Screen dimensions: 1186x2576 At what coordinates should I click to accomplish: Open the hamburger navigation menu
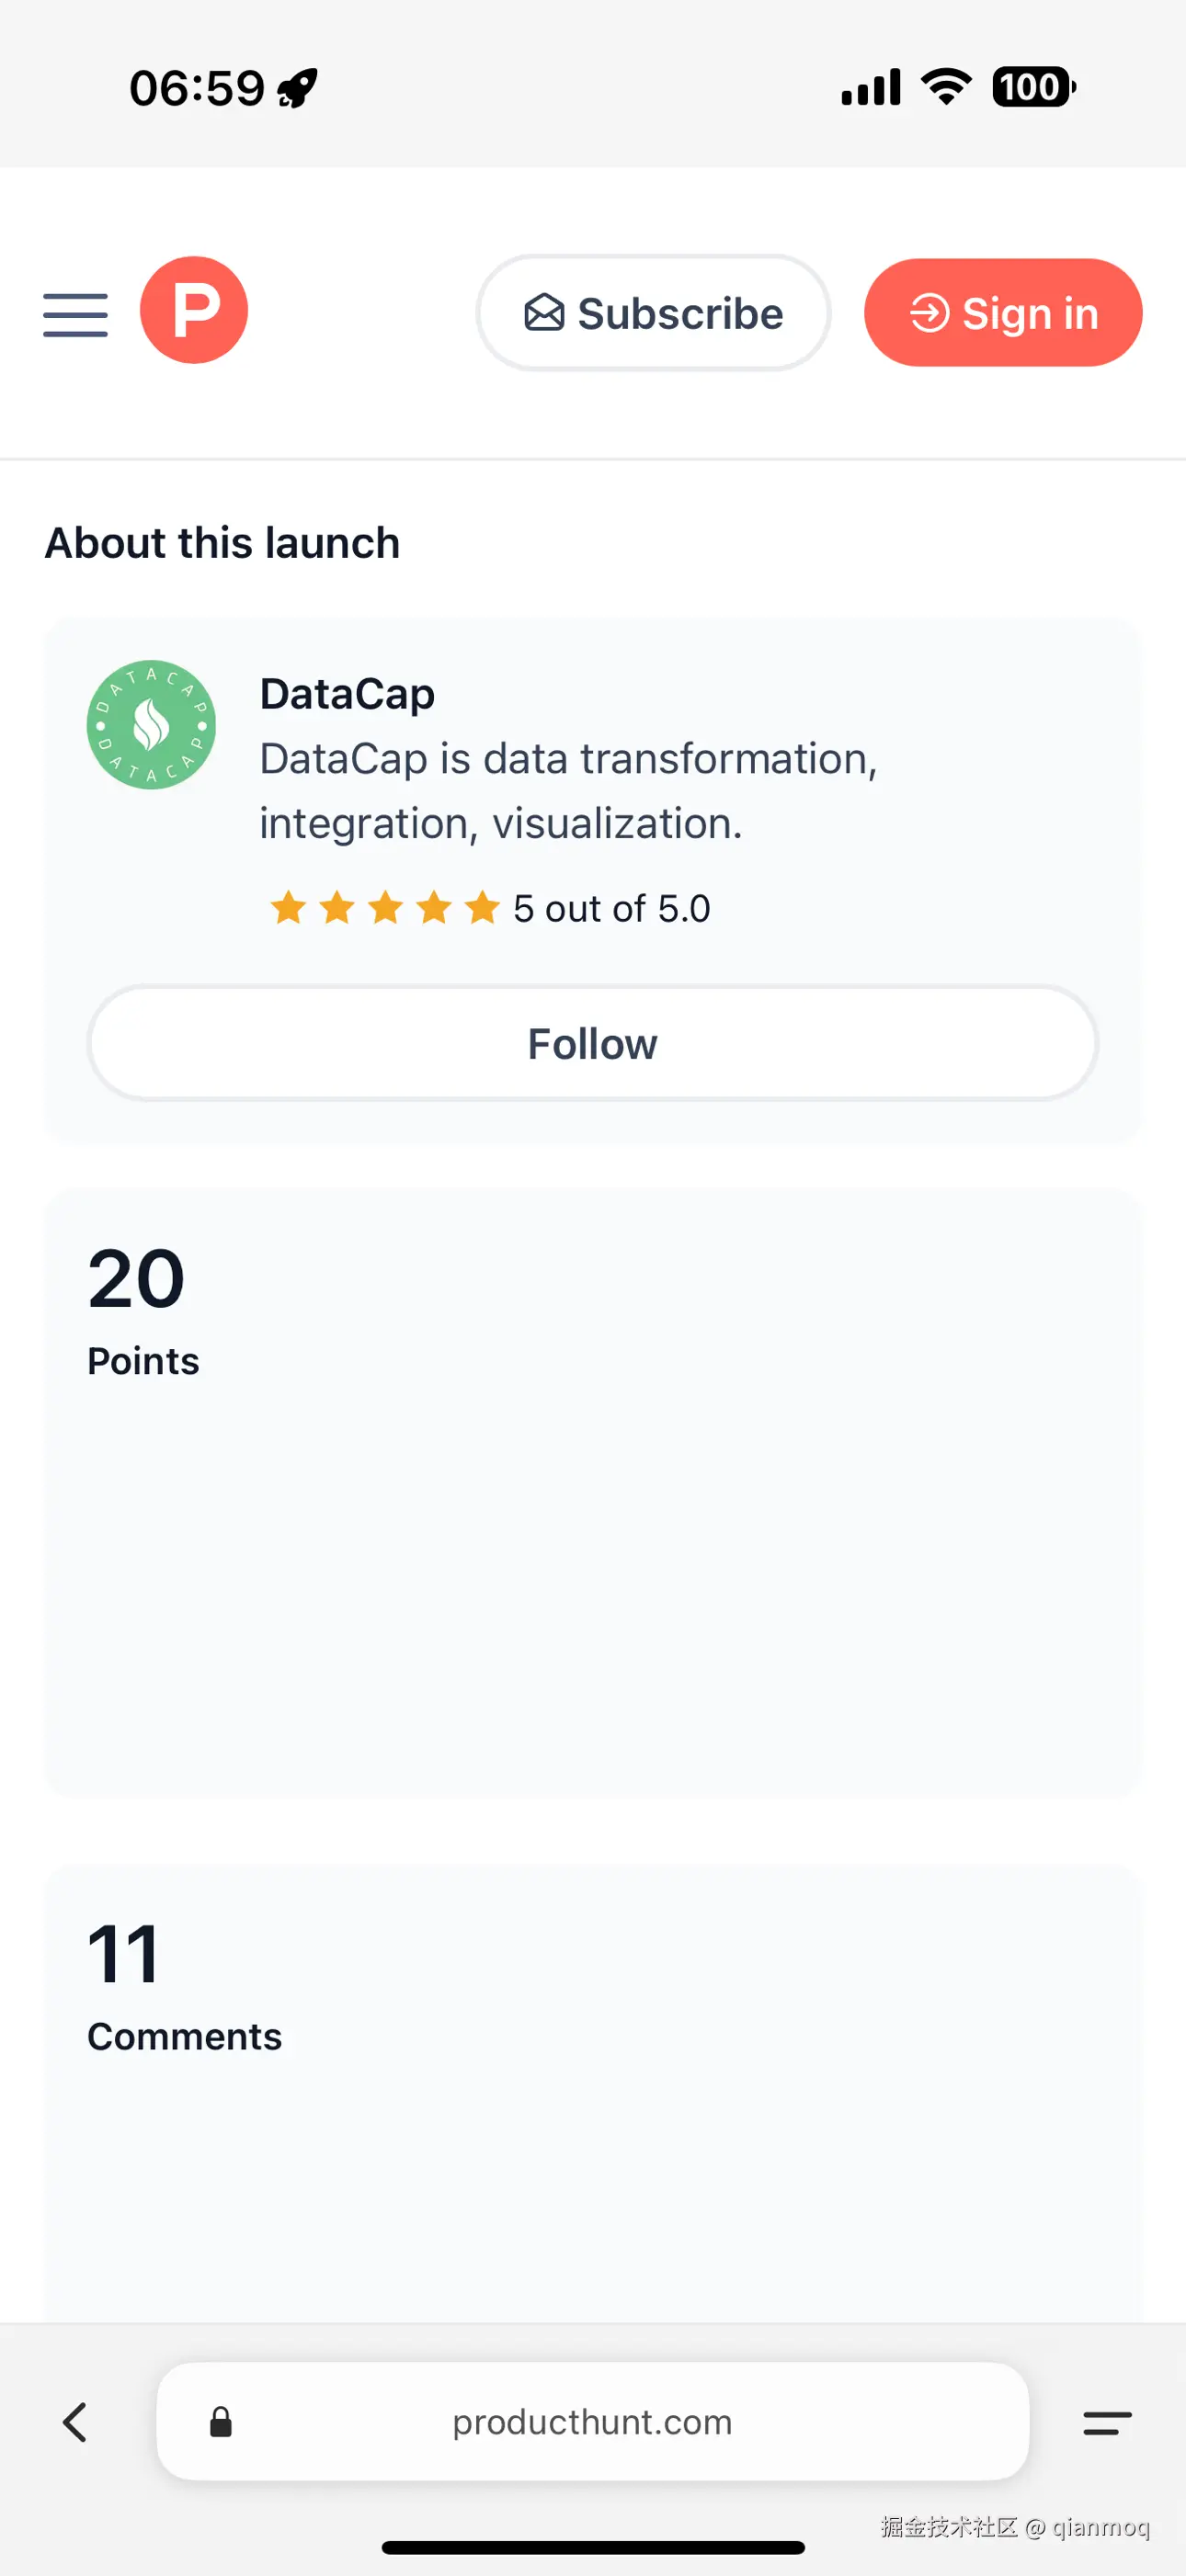[75, 314]
